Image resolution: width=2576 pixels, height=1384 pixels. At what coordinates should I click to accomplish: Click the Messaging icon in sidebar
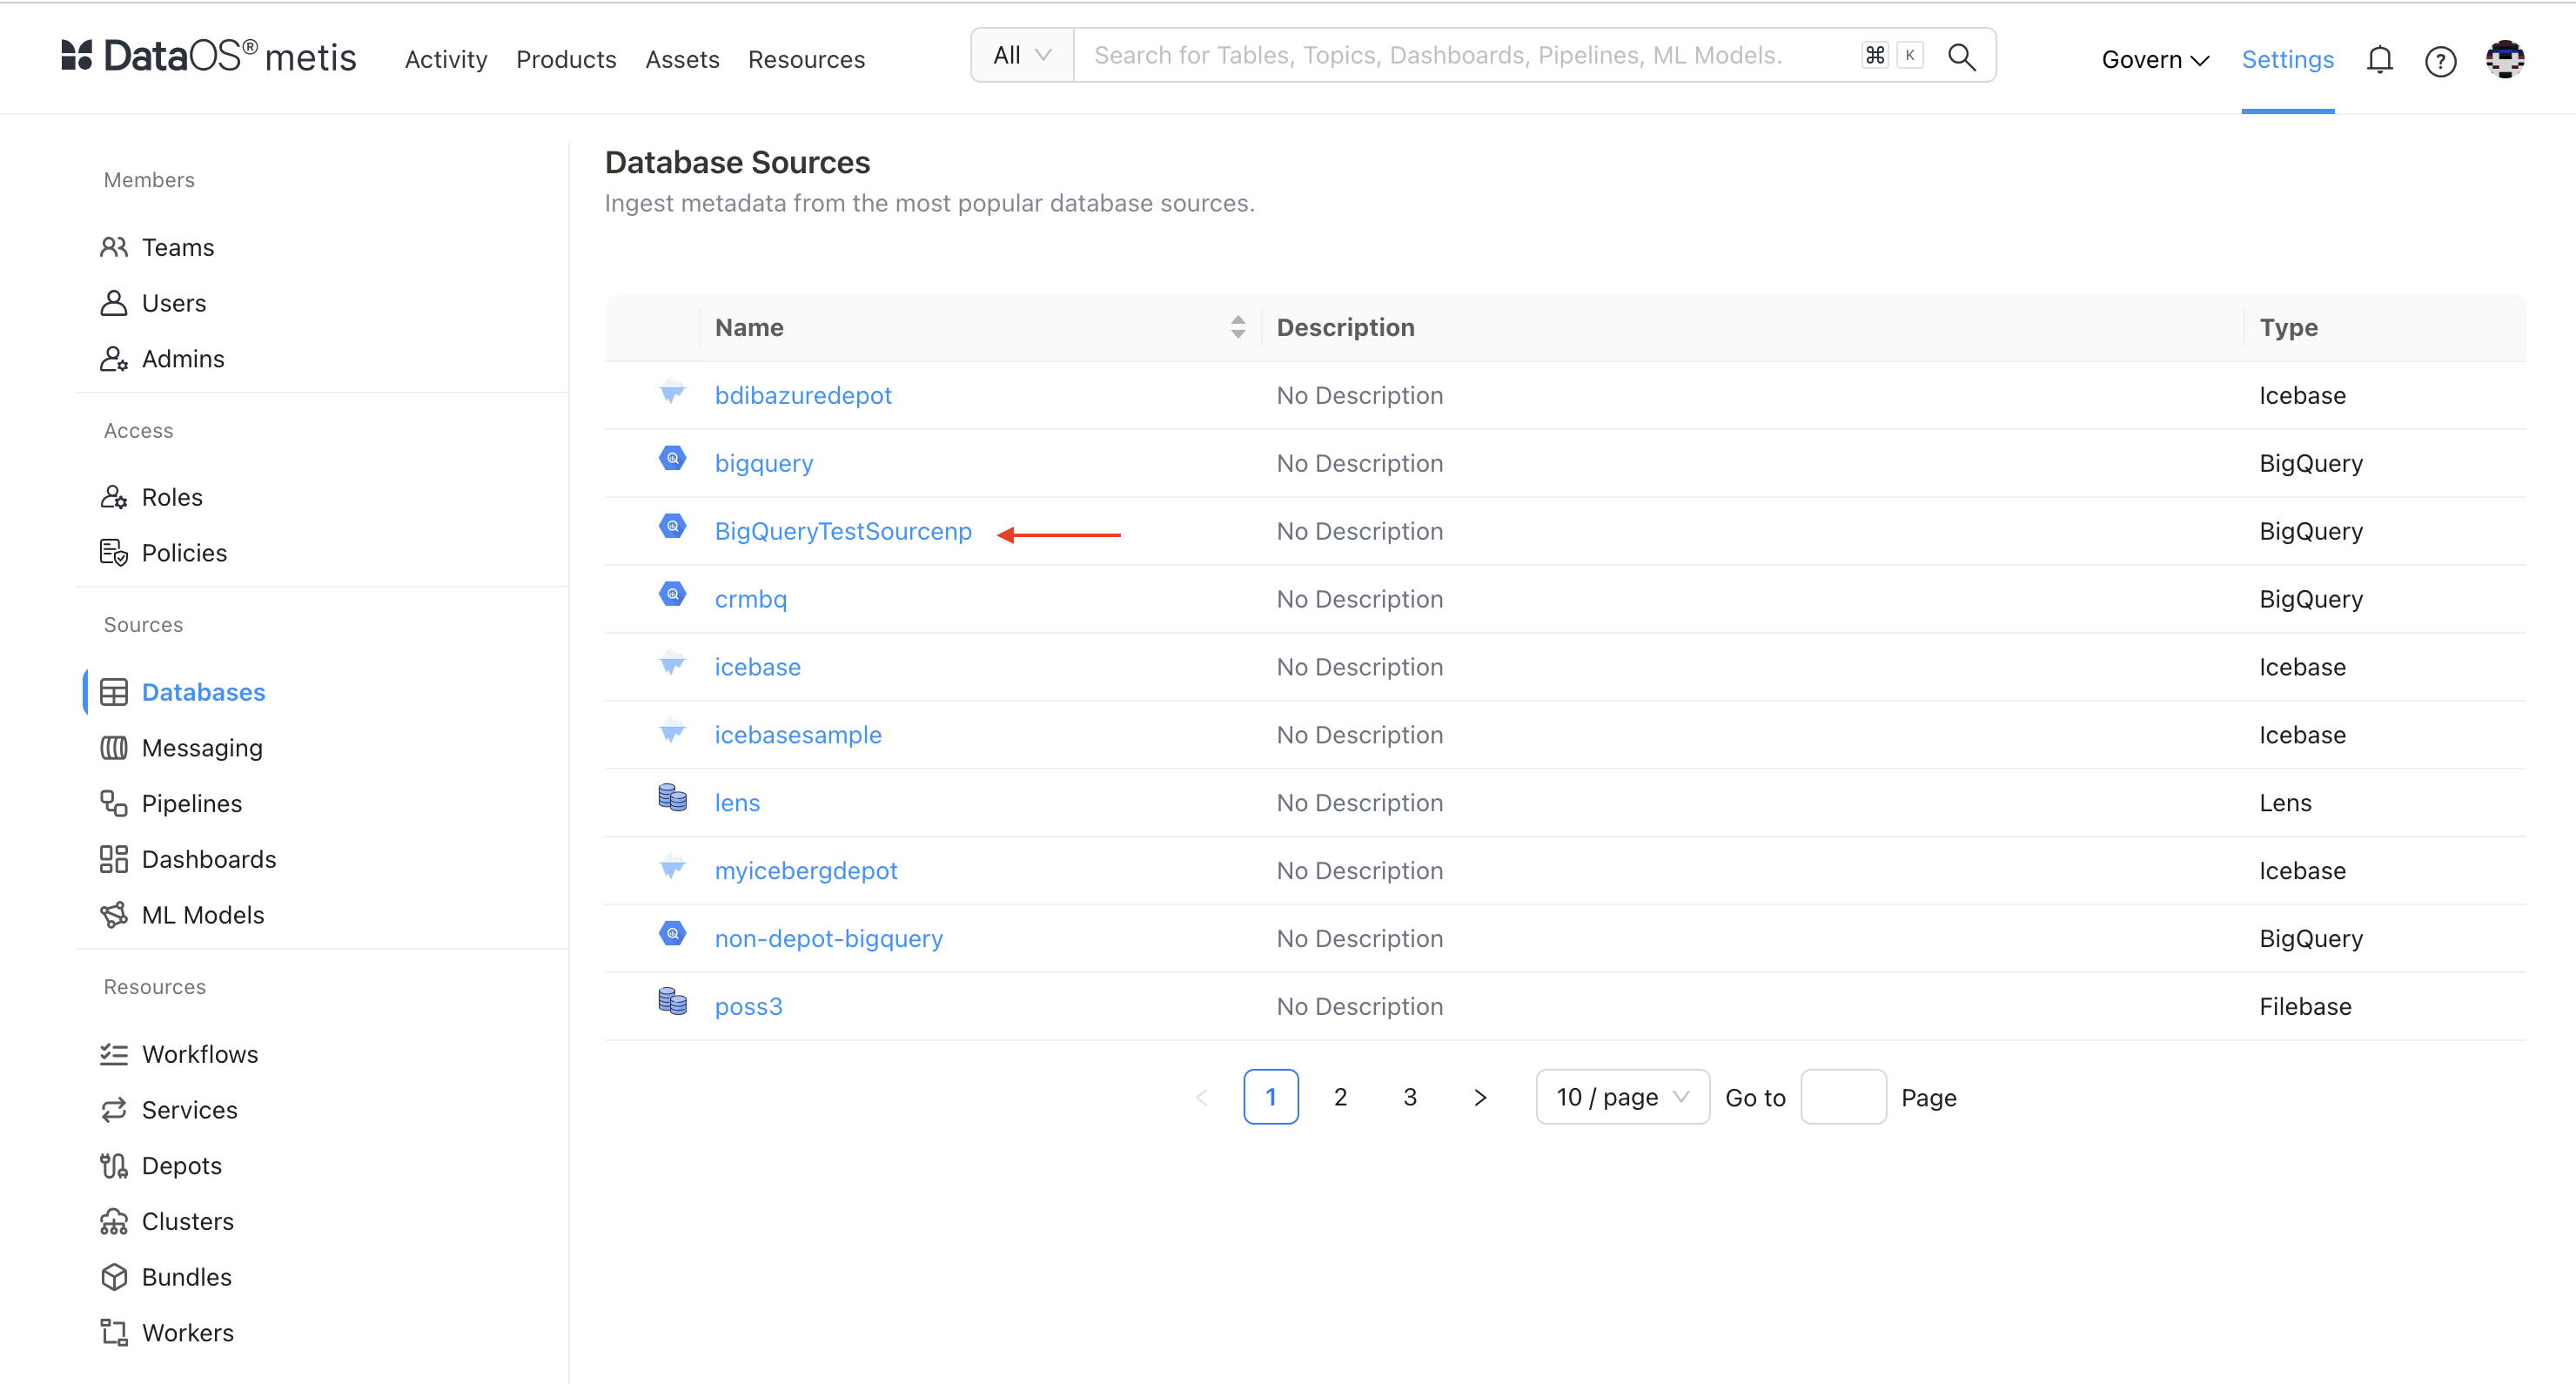click(114, 748)
